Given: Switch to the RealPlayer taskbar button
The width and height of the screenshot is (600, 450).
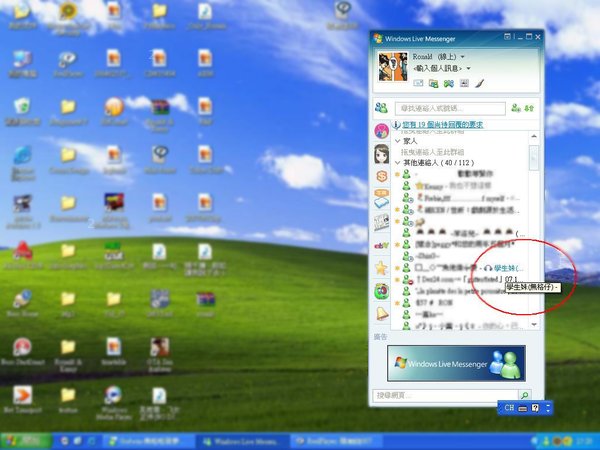Looking at the screenshot, I should pos(334,442).
